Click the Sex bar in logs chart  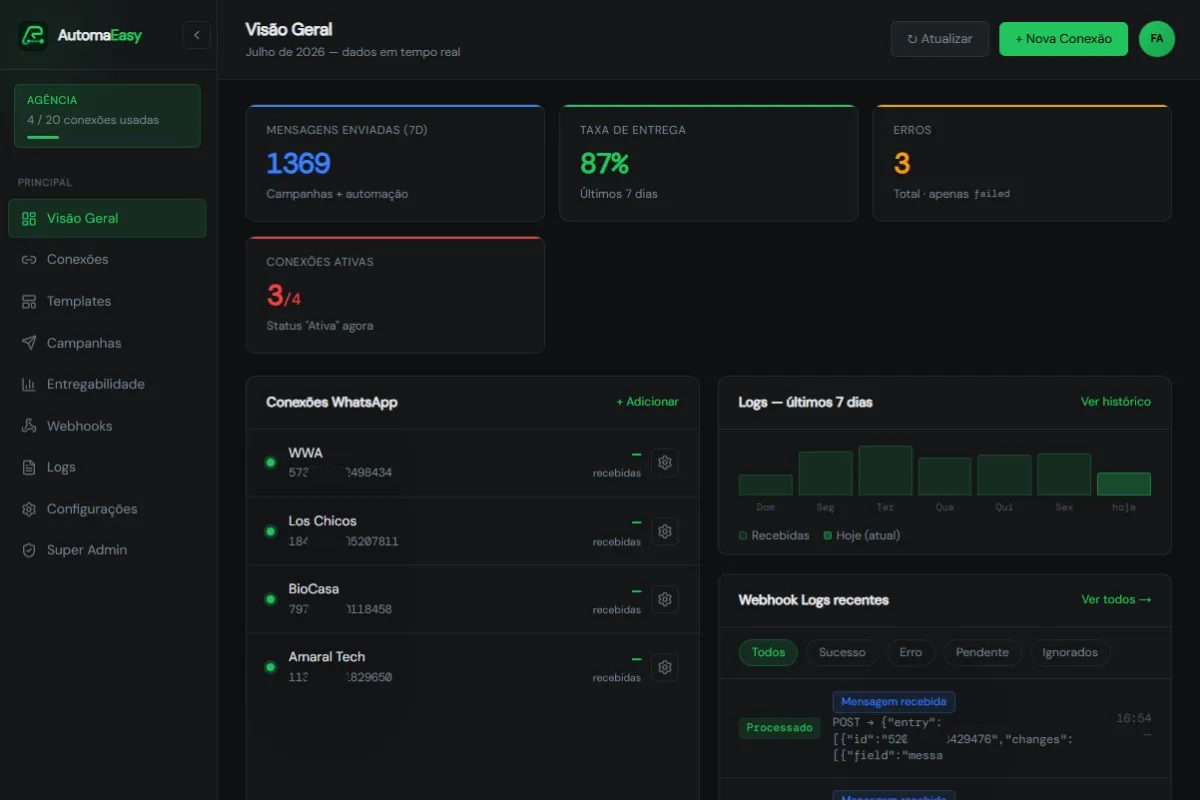point(1064,475)
